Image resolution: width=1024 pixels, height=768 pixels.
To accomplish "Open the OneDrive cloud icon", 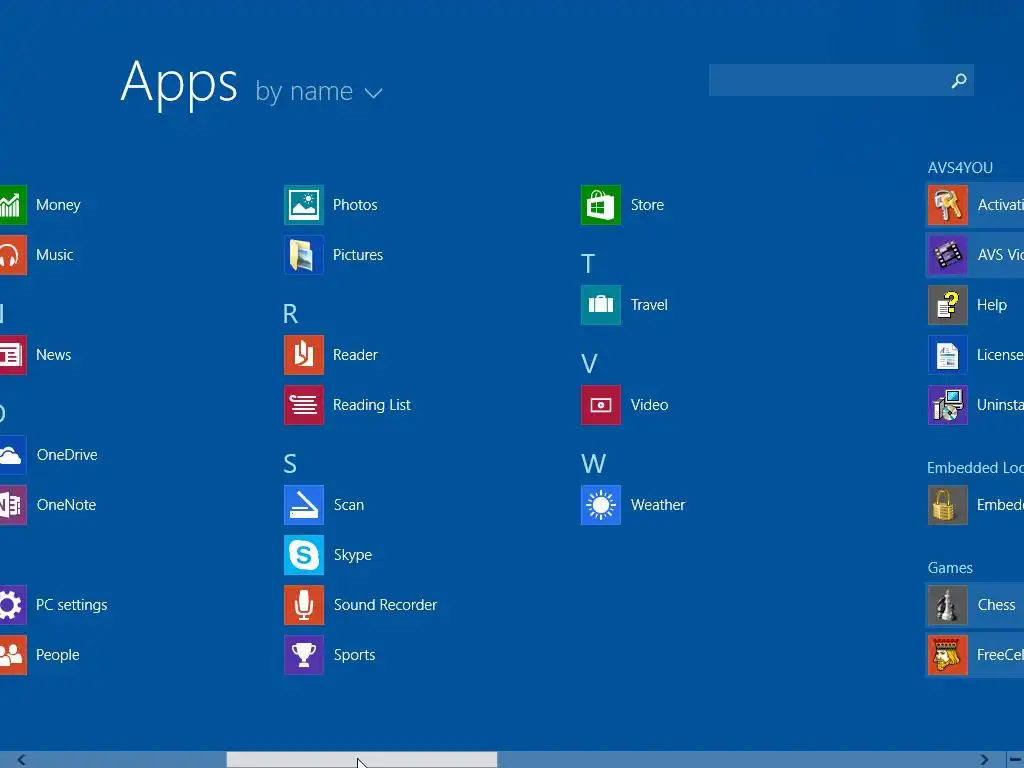I will coord(13,455).
